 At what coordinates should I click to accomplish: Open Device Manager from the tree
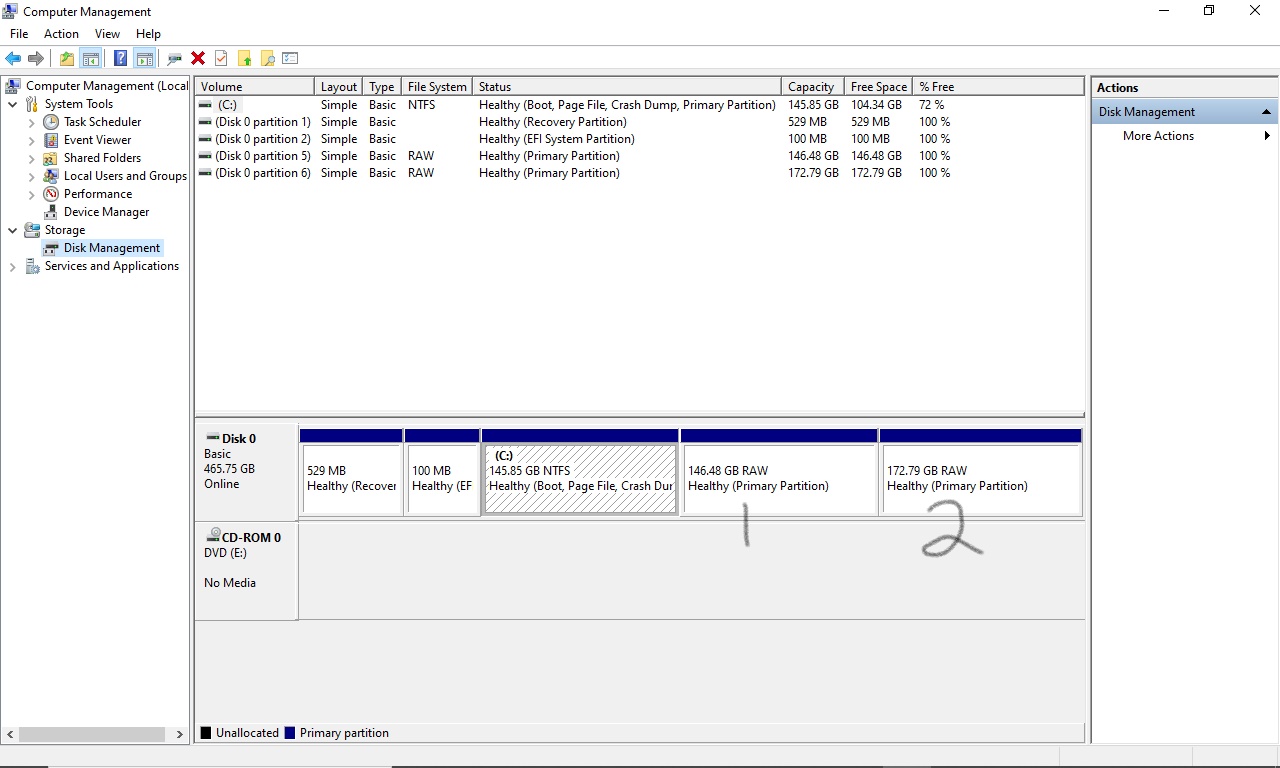point(106,212)
